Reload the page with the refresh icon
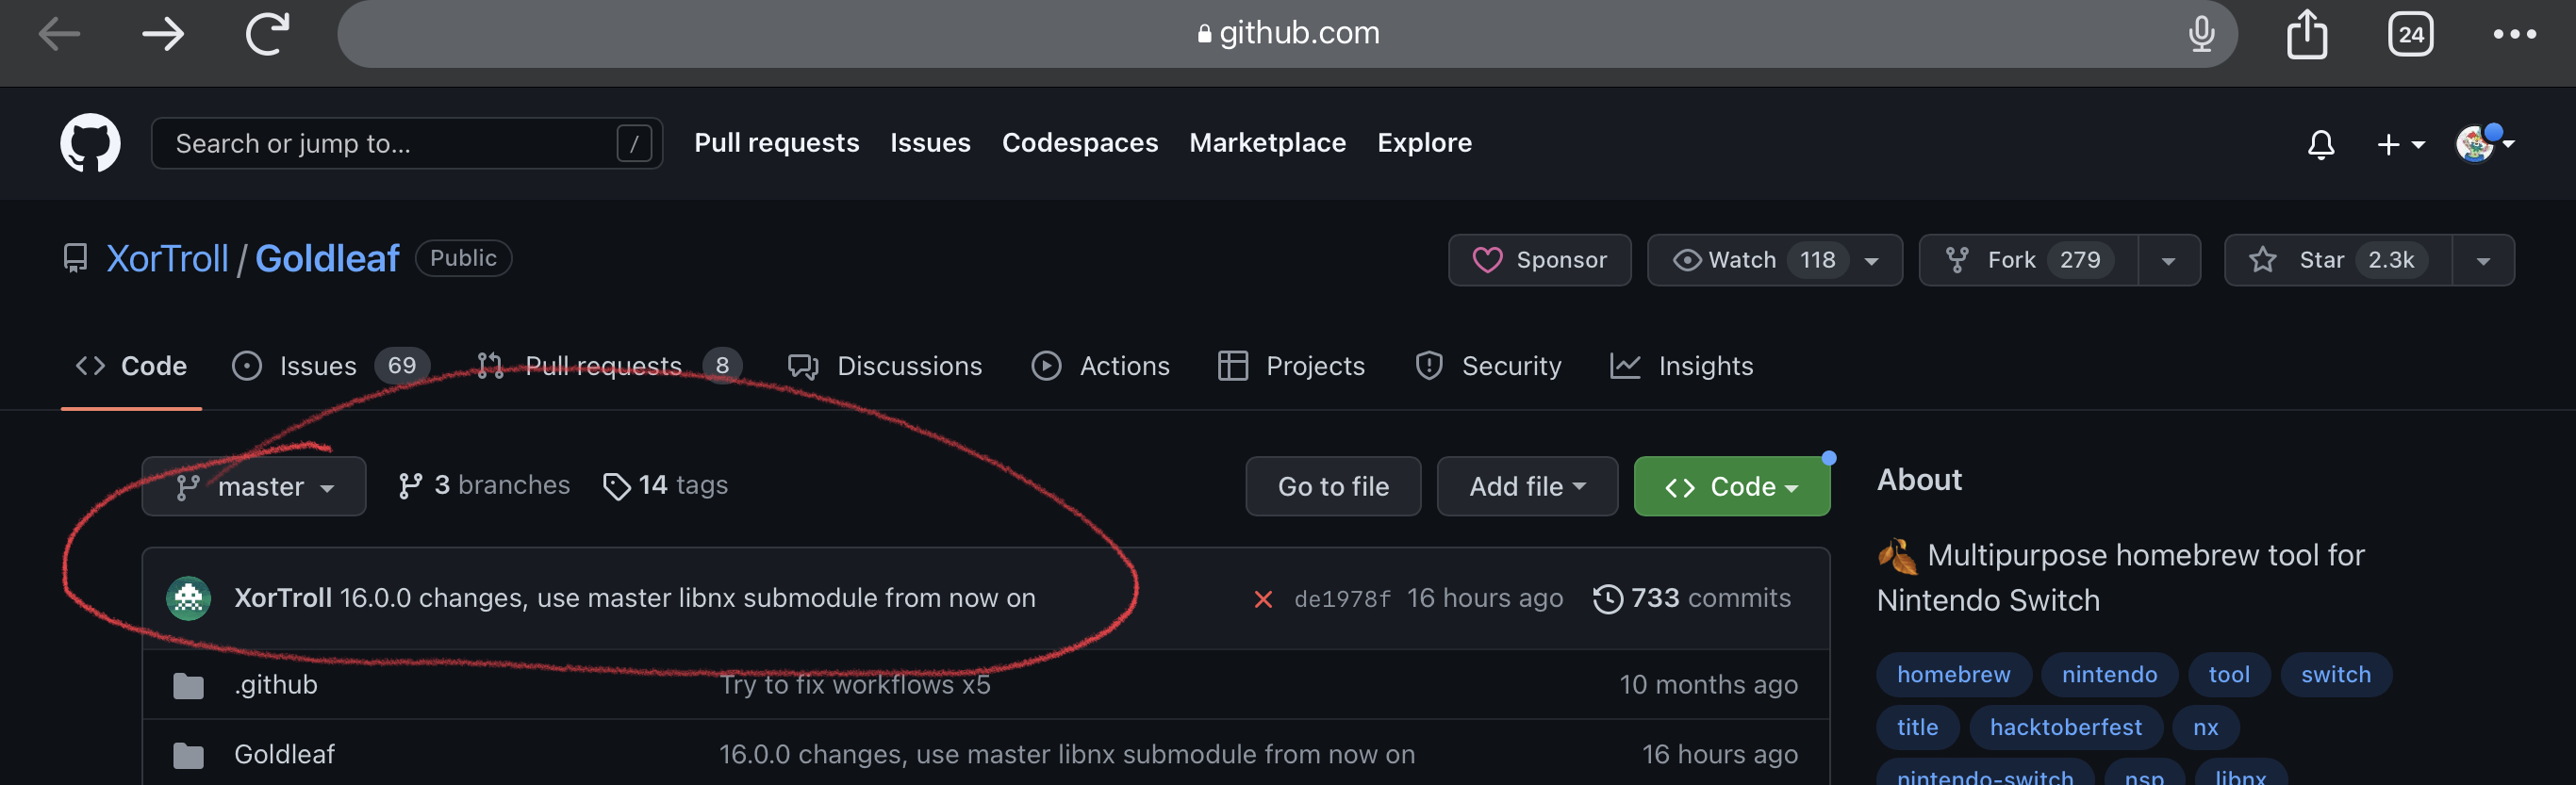The height and width of the screenshot is (785, 2576). tap(268, 34)
